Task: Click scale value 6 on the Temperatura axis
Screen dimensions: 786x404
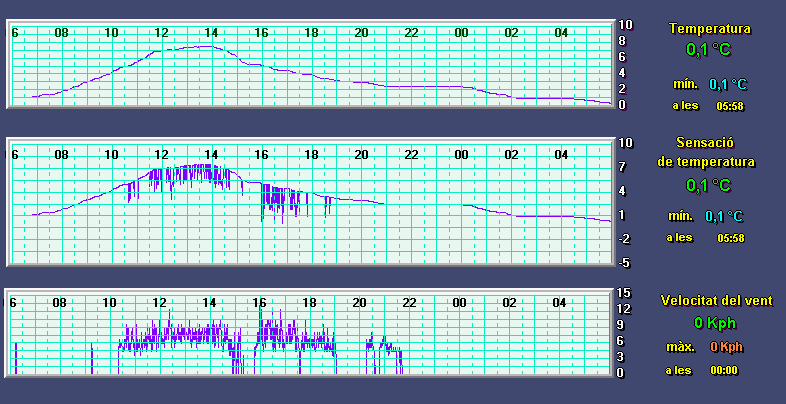Action: coord(623,57)
